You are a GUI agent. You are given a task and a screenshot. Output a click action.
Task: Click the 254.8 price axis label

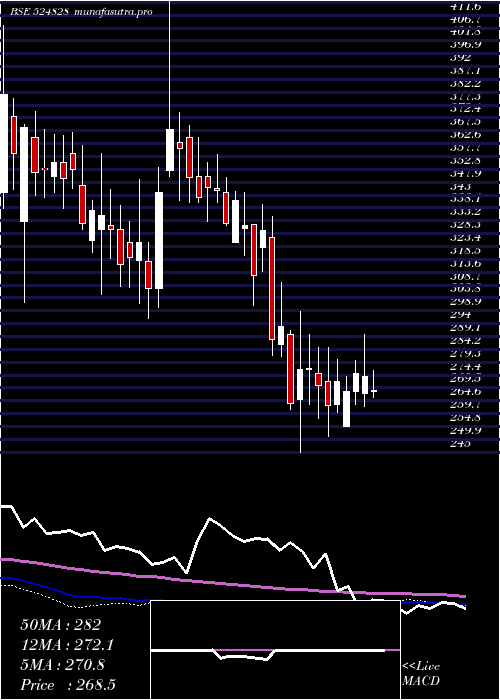(x=466, y=418)
